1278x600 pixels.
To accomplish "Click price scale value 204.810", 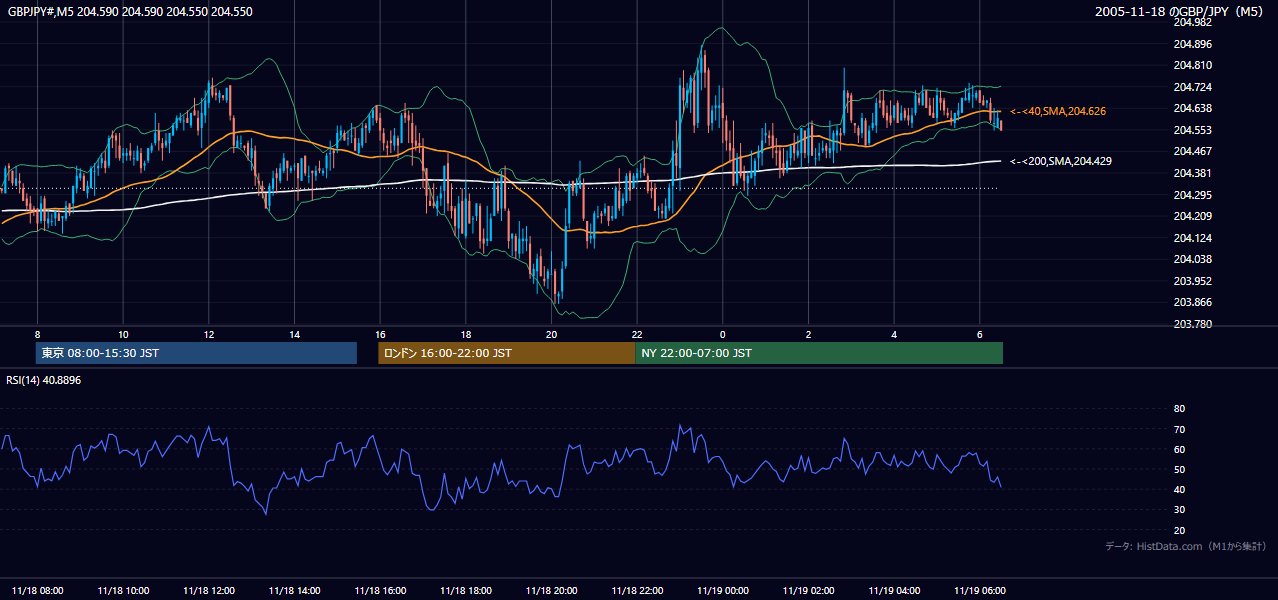I will pyautogui.click(x=1192, y=65).
